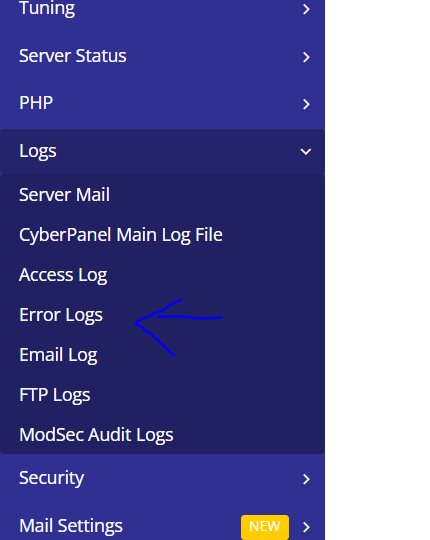Open Server Mail logs
Viewport: 430px width, 540px height.
64,195
